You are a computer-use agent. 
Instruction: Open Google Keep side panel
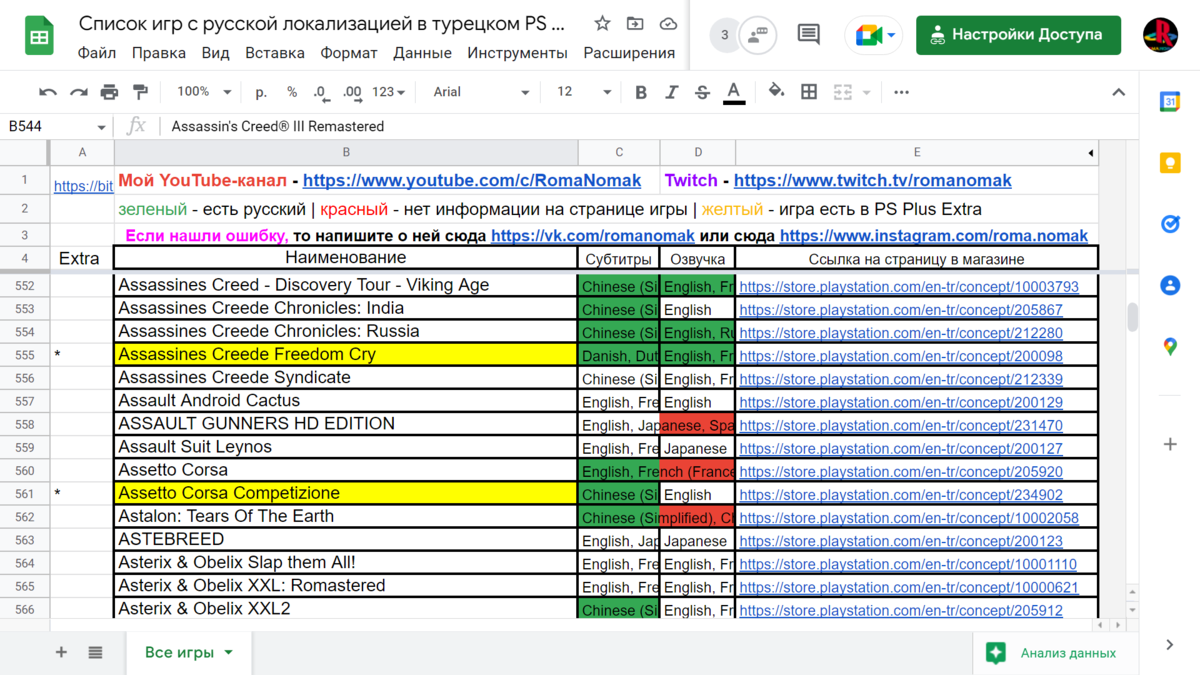point(1170,164)
